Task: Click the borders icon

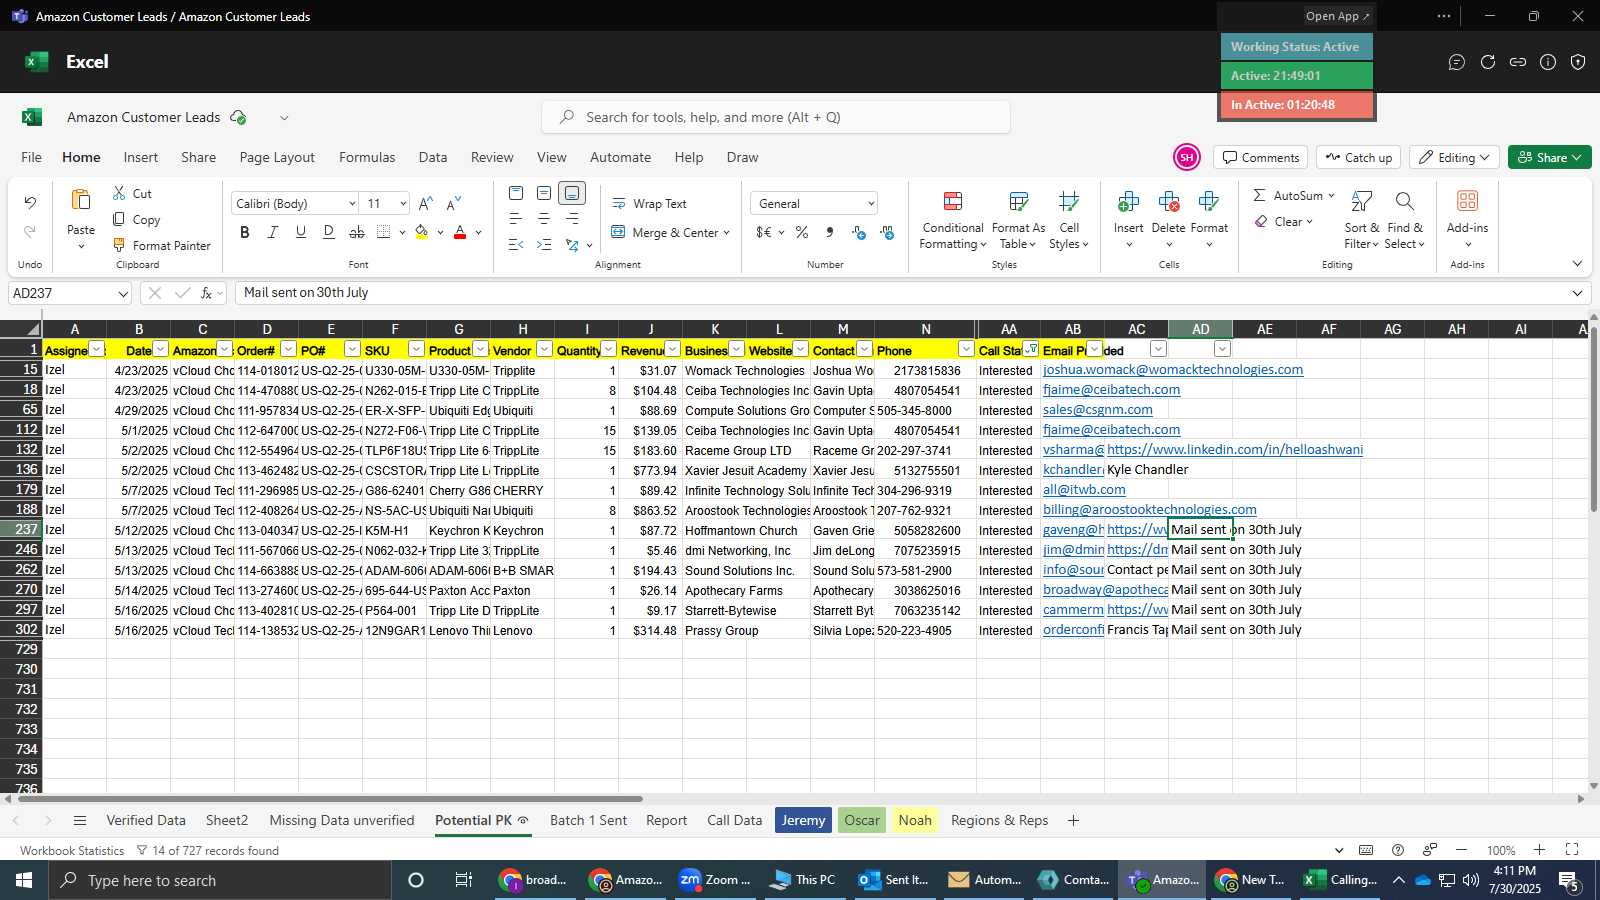Action: point(384,232)
